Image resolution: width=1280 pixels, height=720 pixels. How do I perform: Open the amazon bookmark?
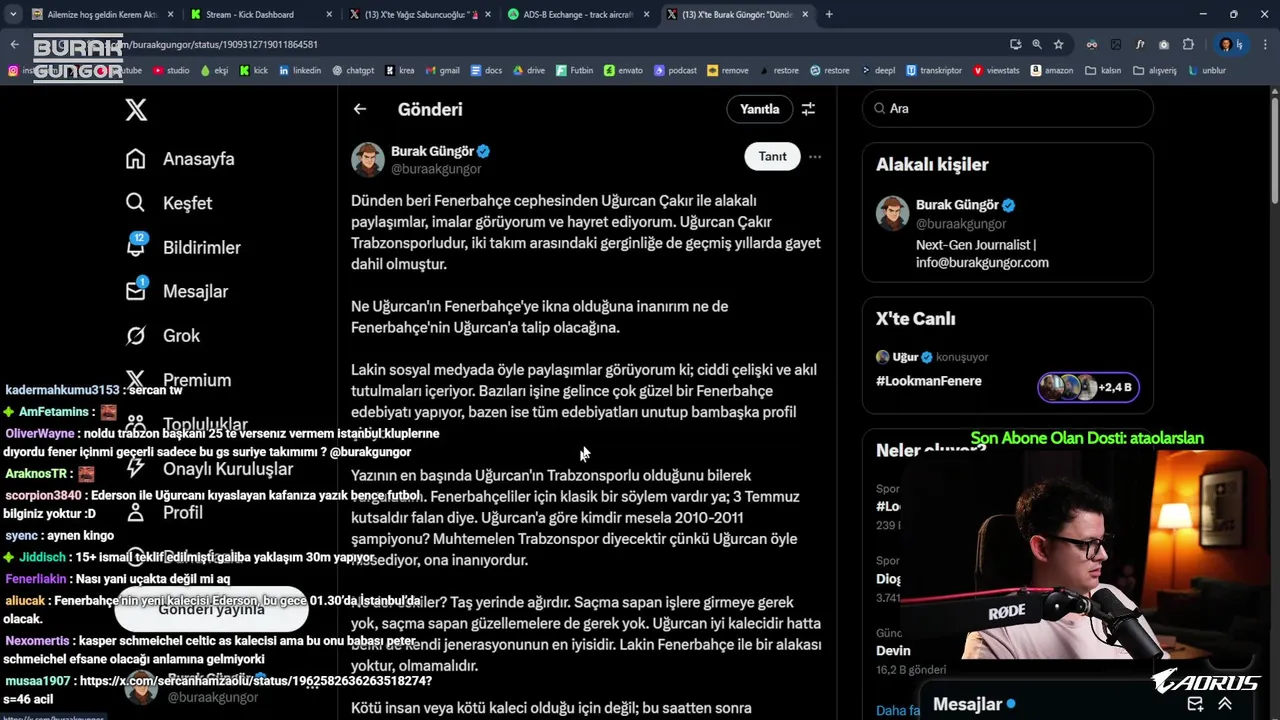pyautogui.click(x=1052, y=71)
